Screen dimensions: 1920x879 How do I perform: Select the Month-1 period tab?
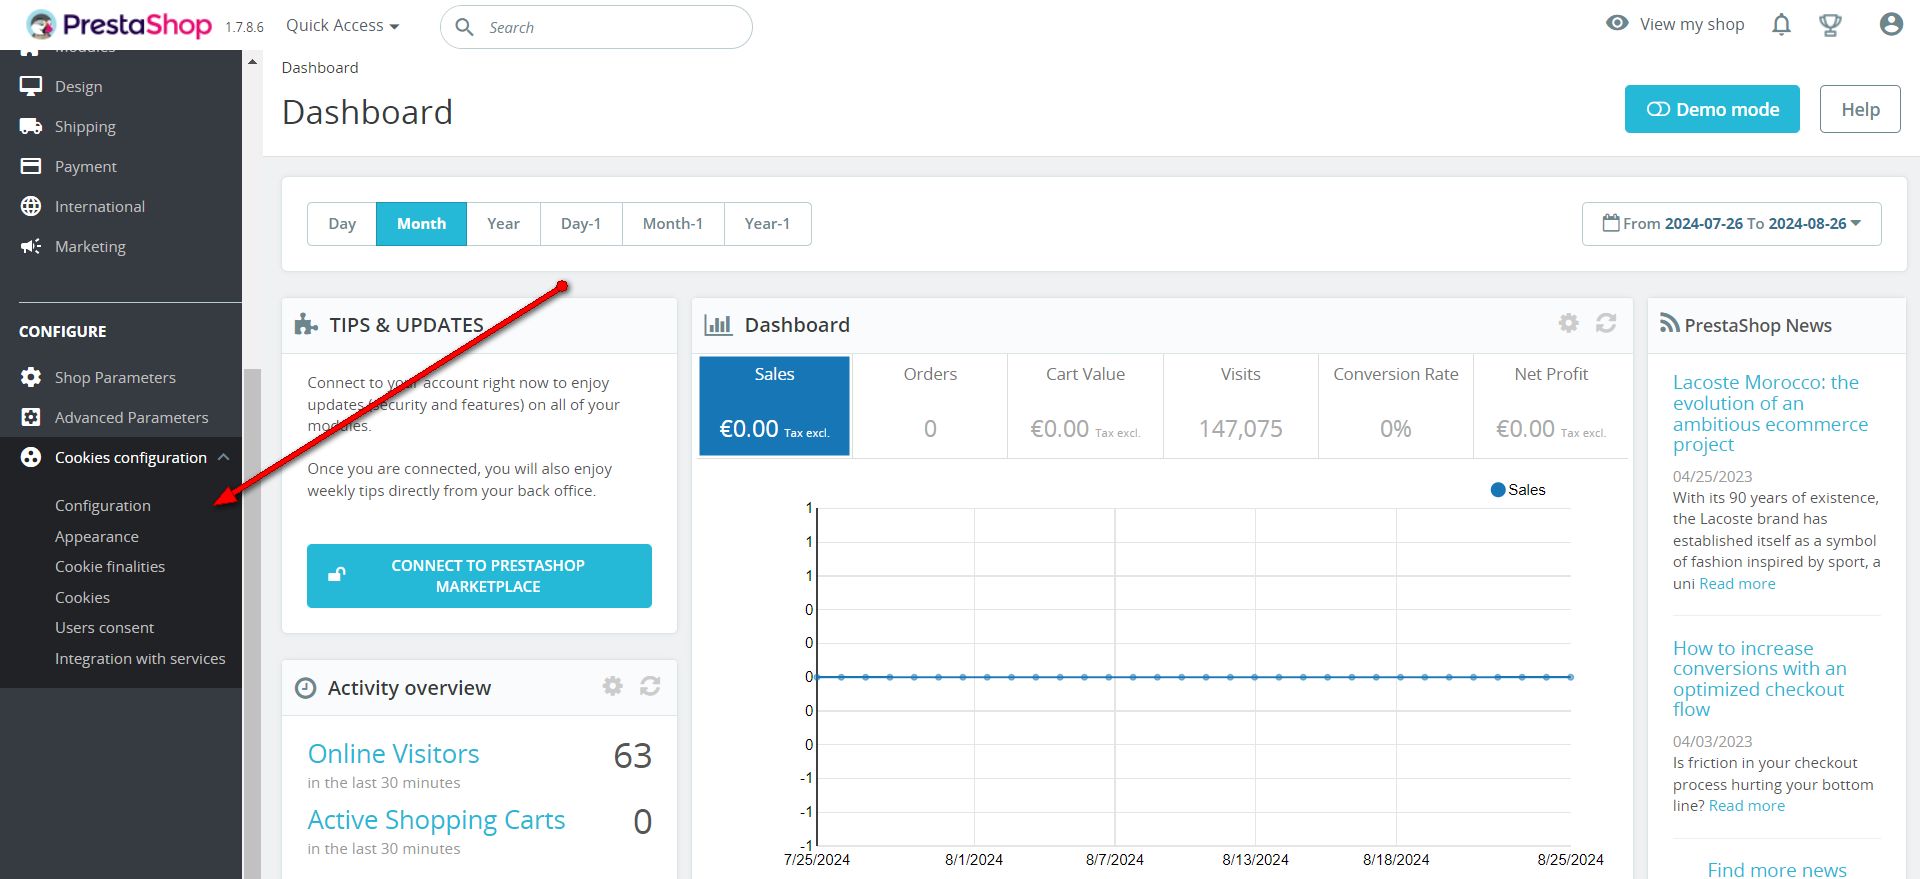pos(673,224)
